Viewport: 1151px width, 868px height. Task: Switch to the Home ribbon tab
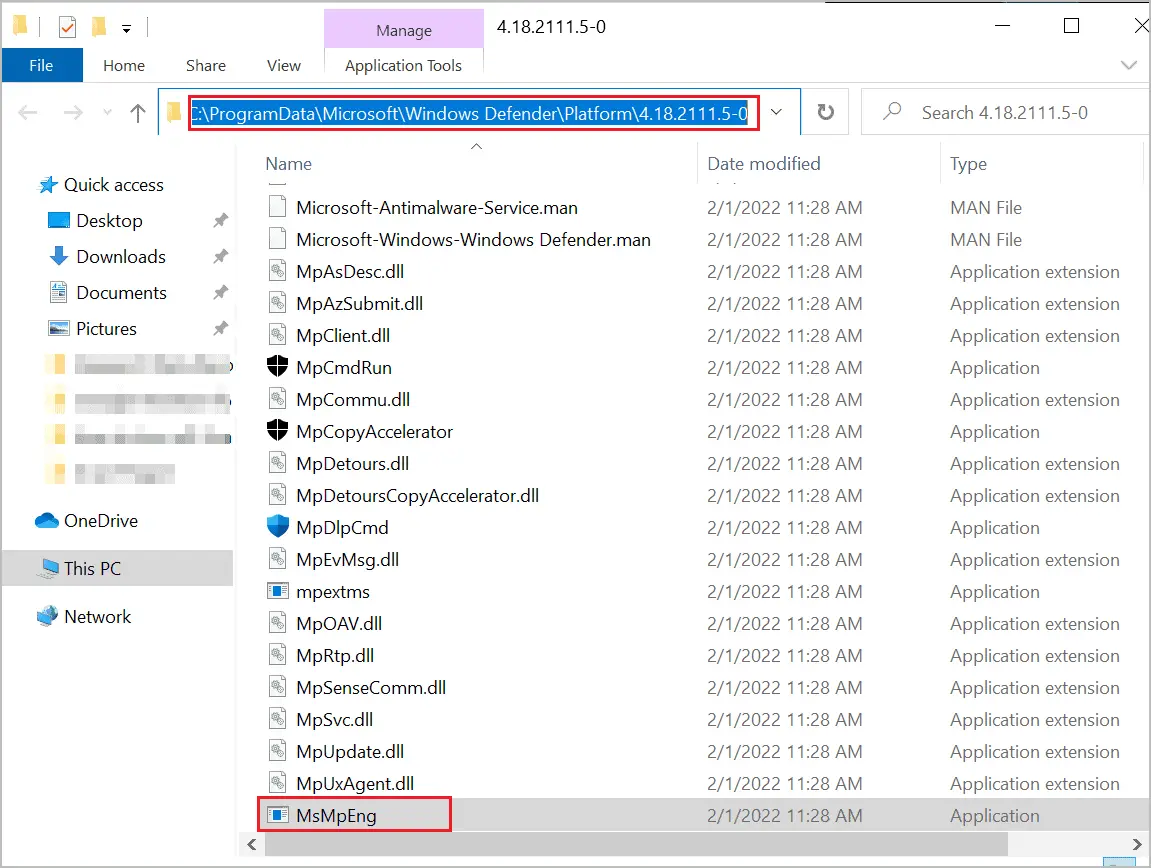[124, 65]
